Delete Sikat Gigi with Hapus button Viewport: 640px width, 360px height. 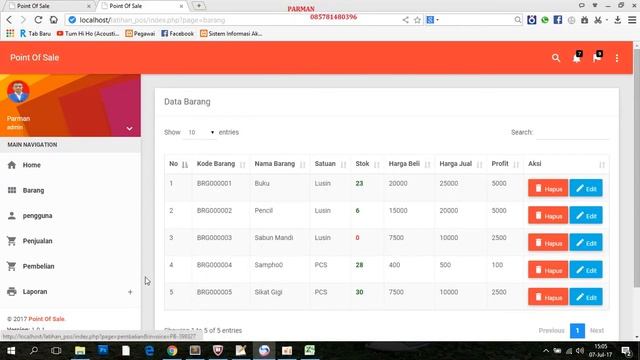(548, 297)
